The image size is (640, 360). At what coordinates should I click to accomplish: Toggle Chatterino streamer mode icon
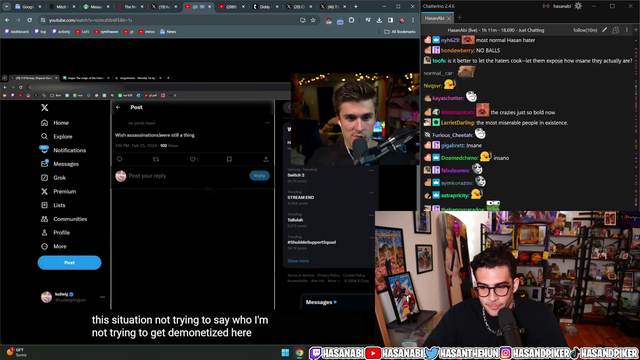[546, 6]
